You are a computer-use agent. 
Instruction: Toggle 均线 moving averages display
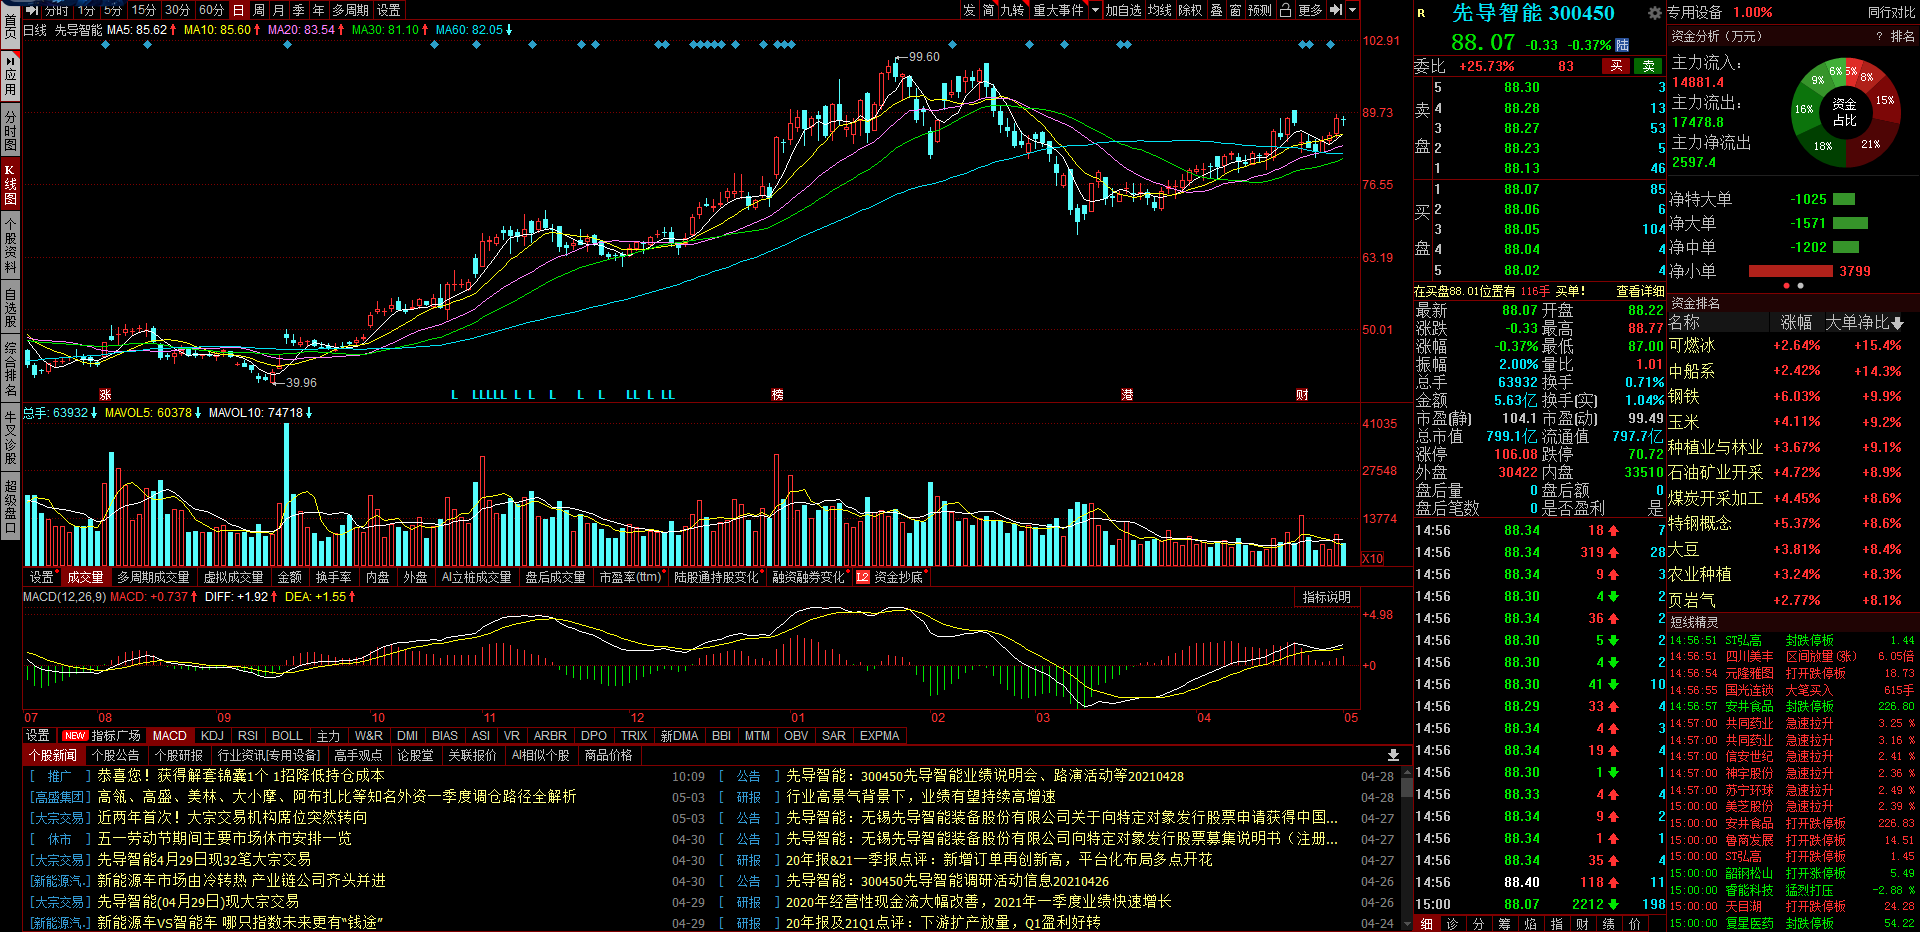1159,10
